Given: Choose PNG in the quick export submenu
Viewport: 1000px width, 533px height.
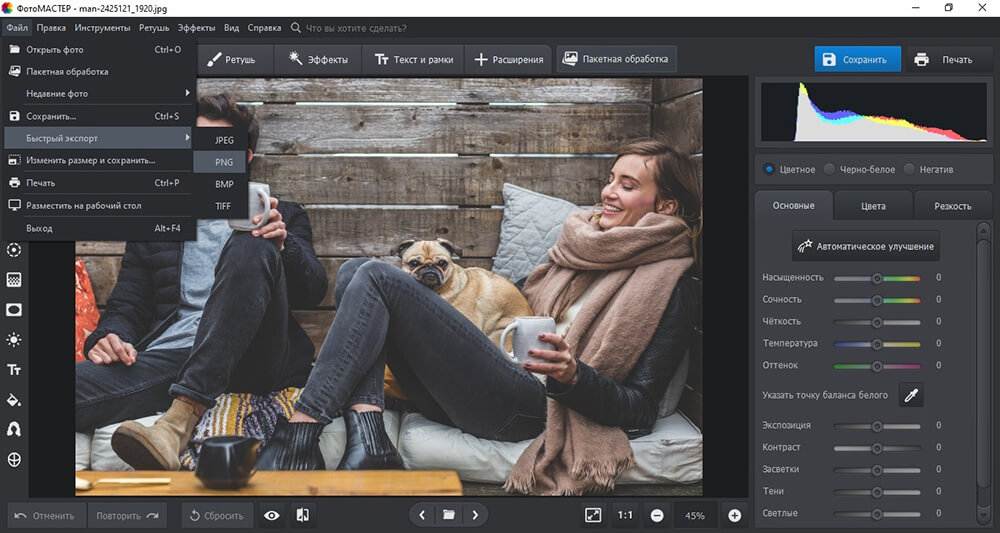Looking at the screenshot, I should (x=224, y=162).
